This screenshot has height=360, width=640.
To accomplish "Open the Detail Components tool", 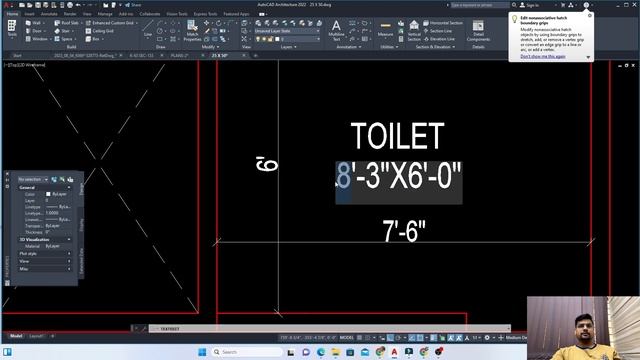I will [478, 31].
